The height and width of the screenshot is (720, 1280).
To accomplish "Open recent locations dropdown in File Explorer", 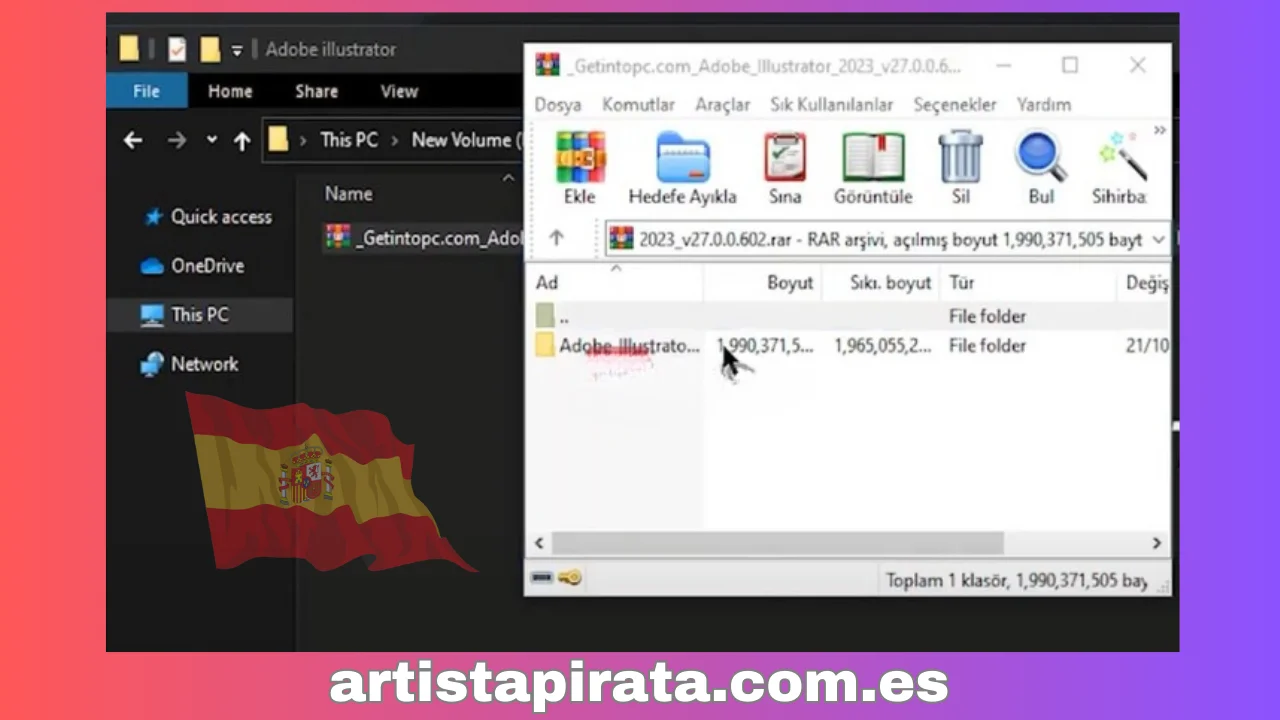I will click(x=211, y=141).
